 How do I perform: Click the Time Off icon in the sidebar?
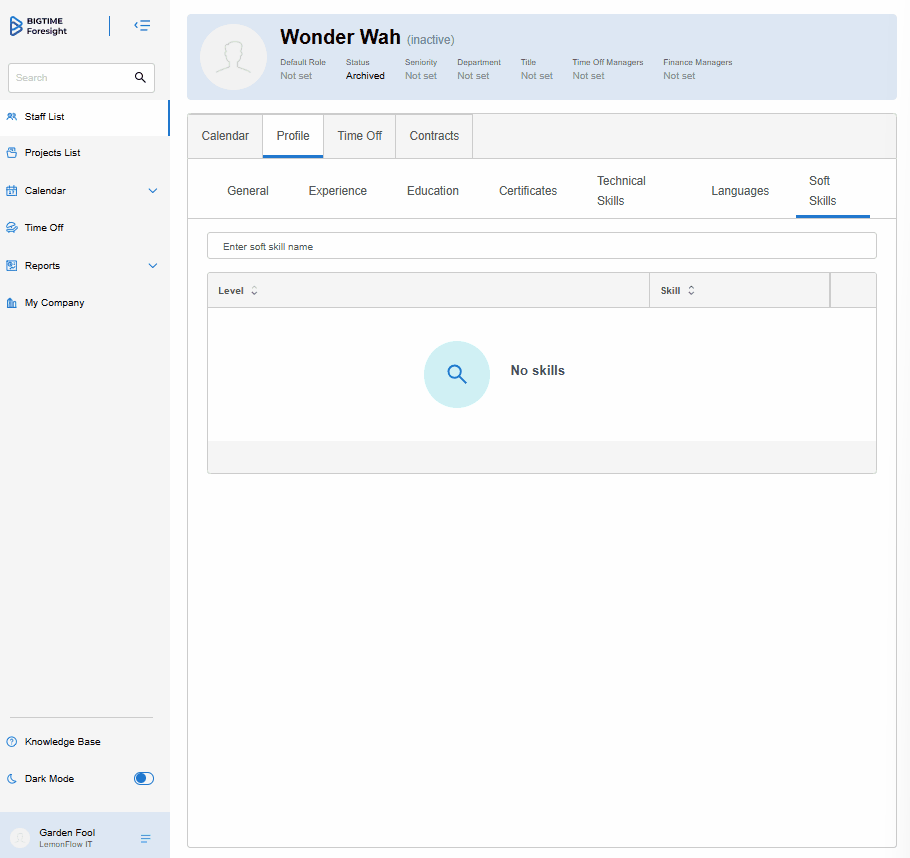click(12, 228)
